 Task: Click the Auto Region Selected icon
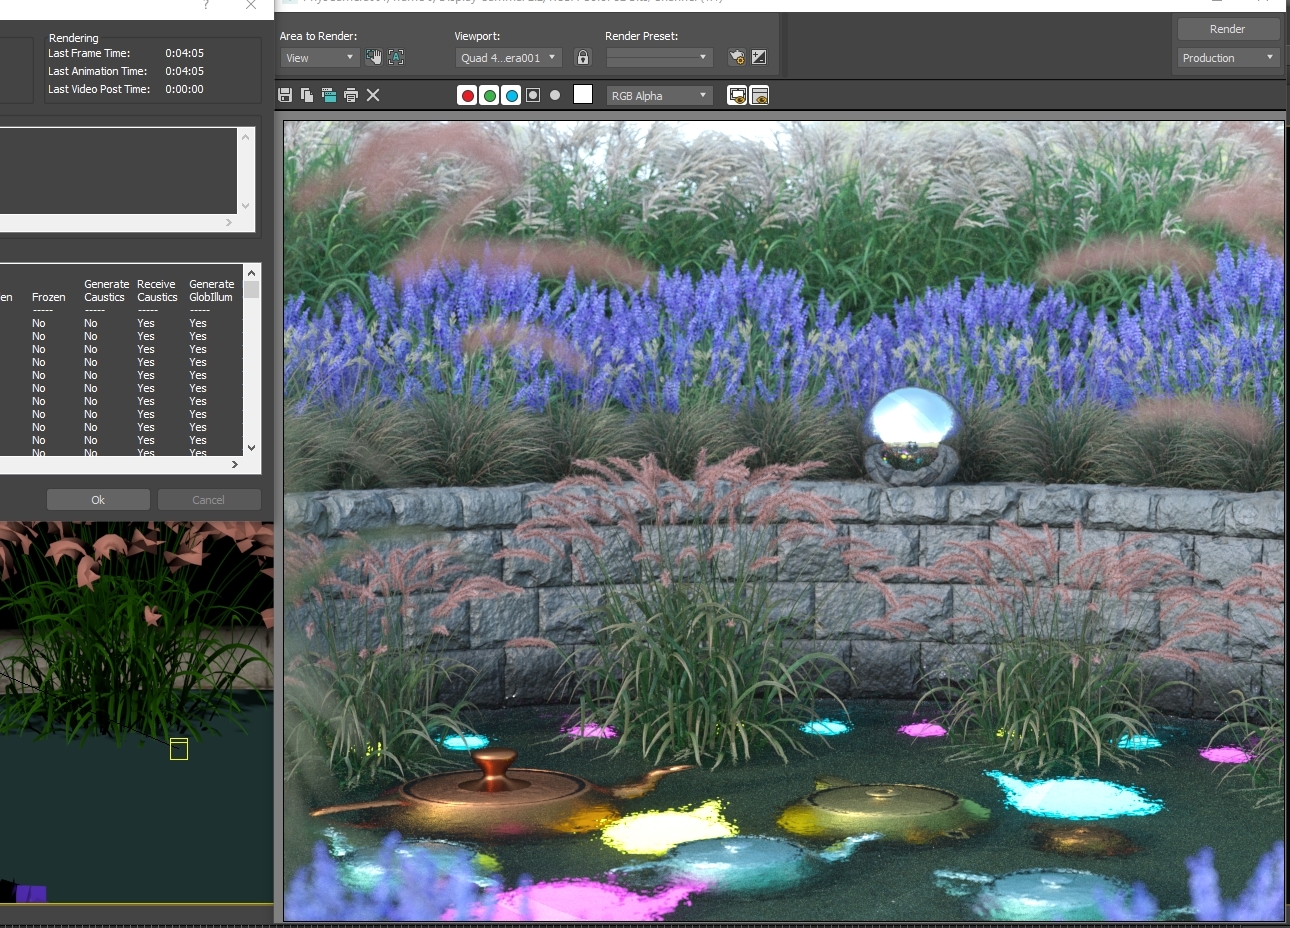tap(396, 57)
